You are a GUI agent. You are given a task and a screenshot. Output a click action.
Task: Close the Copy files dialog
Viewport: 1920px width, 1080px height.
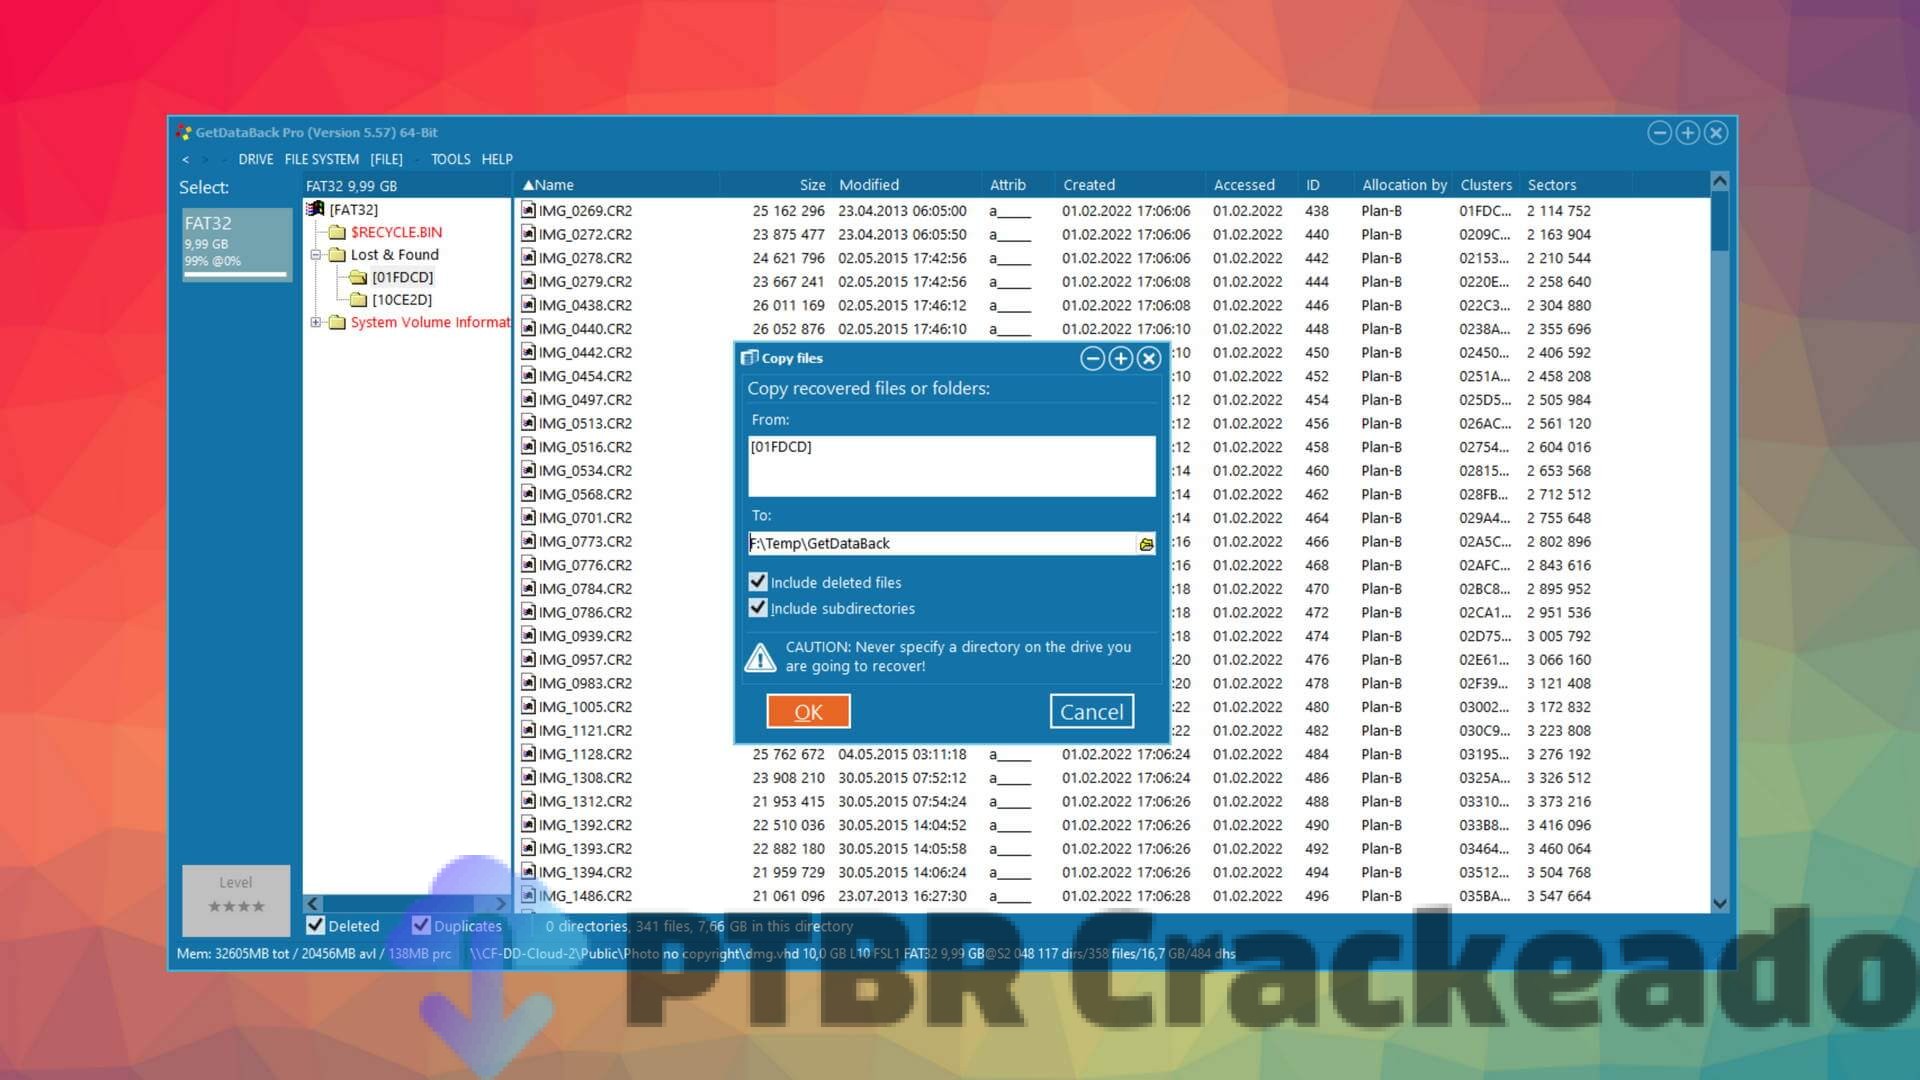point(1149,358)
